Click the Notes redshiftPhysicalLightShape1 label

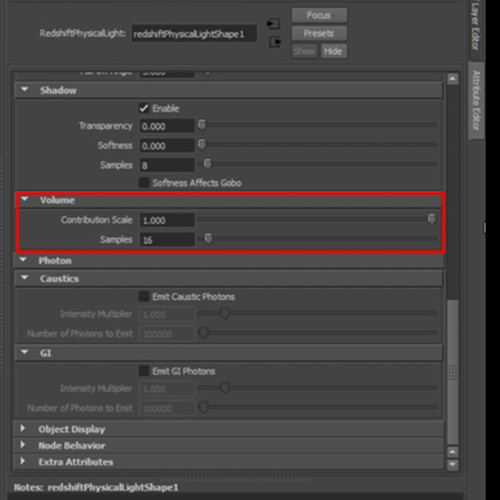96,487
